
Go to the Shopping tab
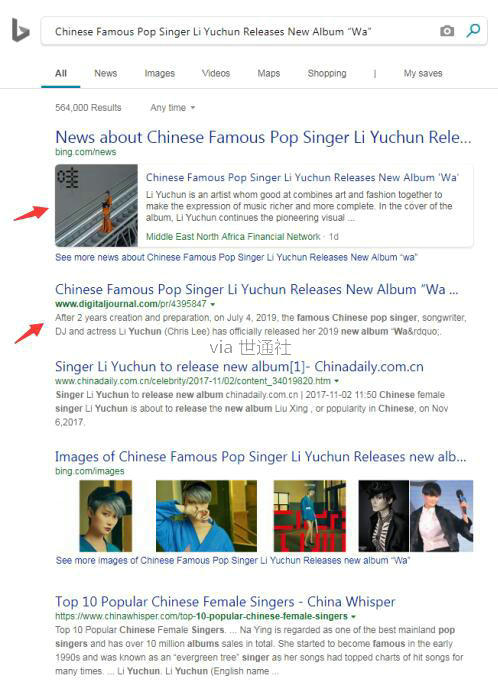pyautogui.click(x=327, y=73)
